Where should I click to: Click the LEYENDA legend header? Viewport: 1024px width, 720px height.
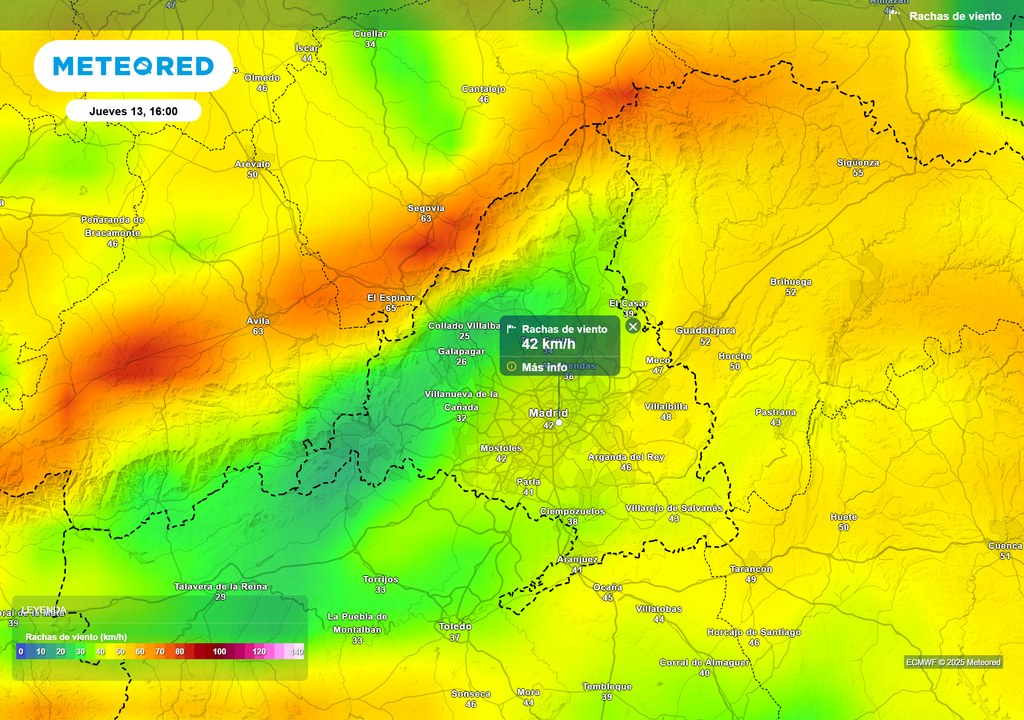(45, 610)
